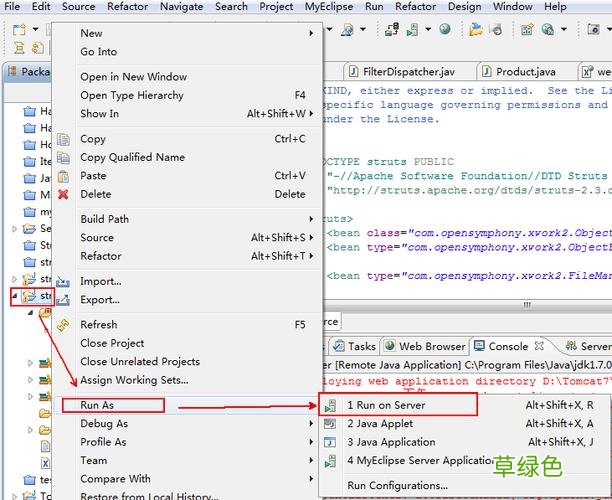This screenshot has width=612, height=500.
Task: Expand the Debug As submenu arrow
Action: [x=311, y=423]
